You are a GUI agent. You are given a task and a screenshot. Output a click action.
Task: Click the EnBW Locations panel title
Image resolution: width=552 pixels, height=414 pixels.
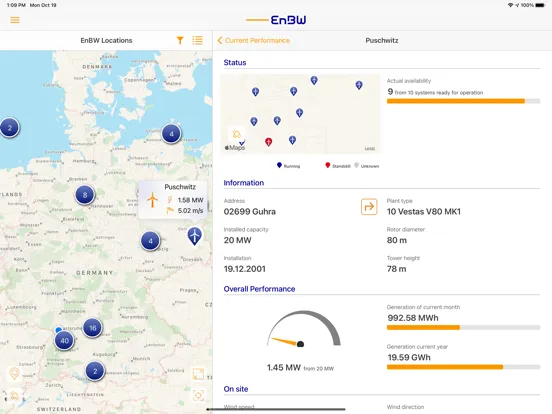(106, 40)
